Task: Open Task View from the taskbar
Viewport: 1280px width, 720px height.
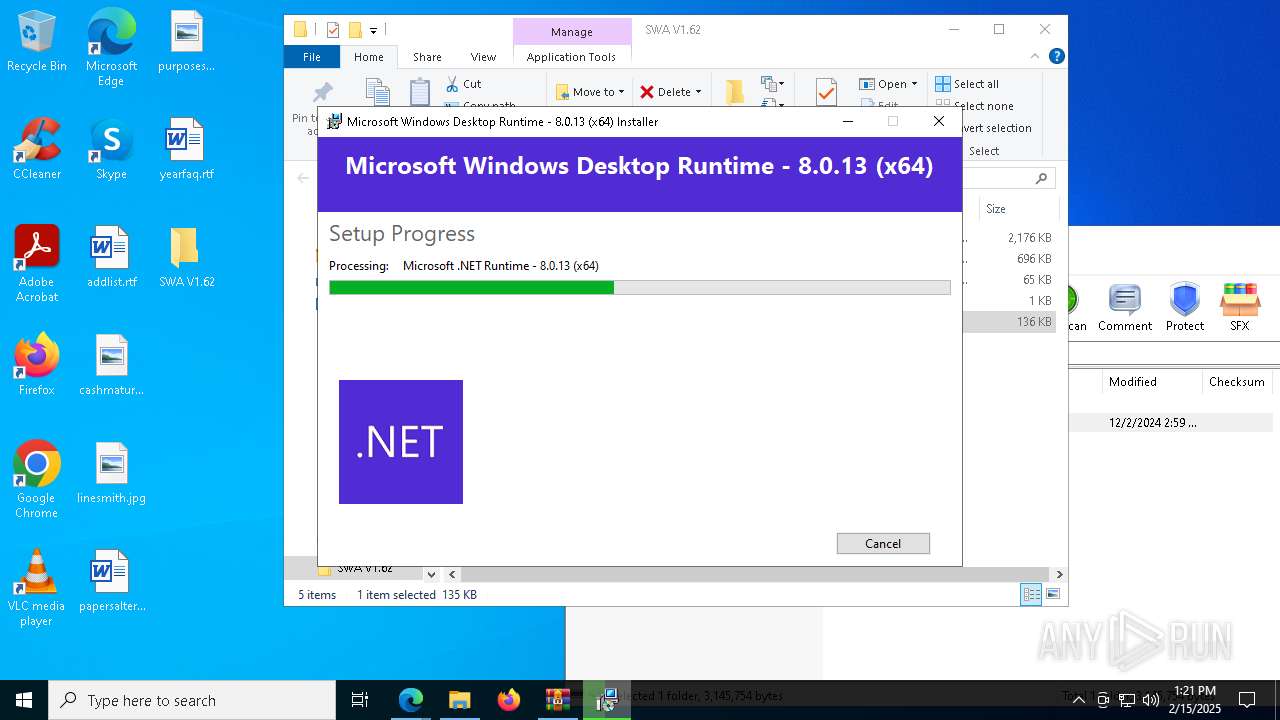Action: tap(360, 700)
